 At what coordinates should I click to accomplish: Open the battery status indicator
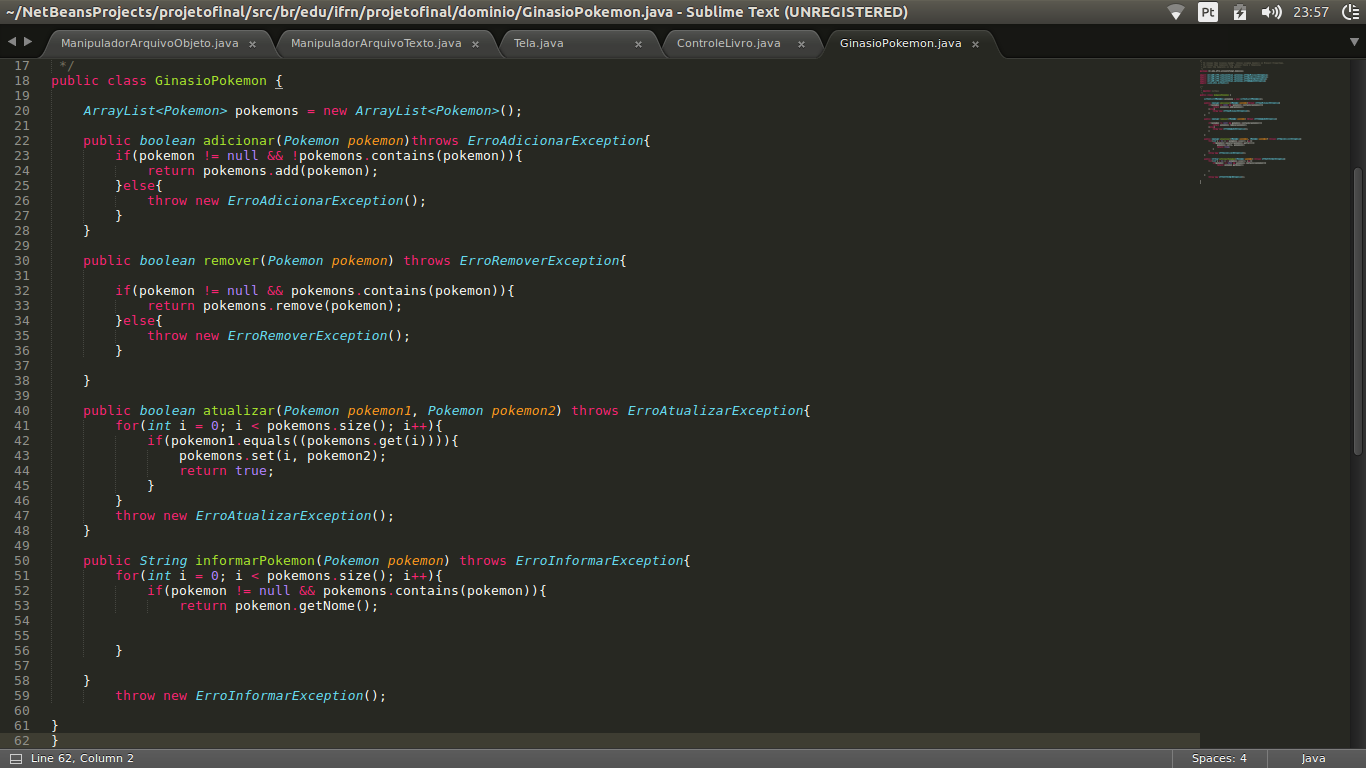click(1240, 12)
